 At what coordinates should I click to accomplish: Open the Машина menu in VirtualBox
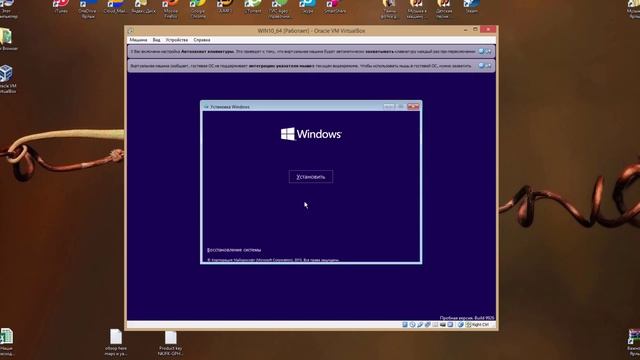[x=138, y=40]
